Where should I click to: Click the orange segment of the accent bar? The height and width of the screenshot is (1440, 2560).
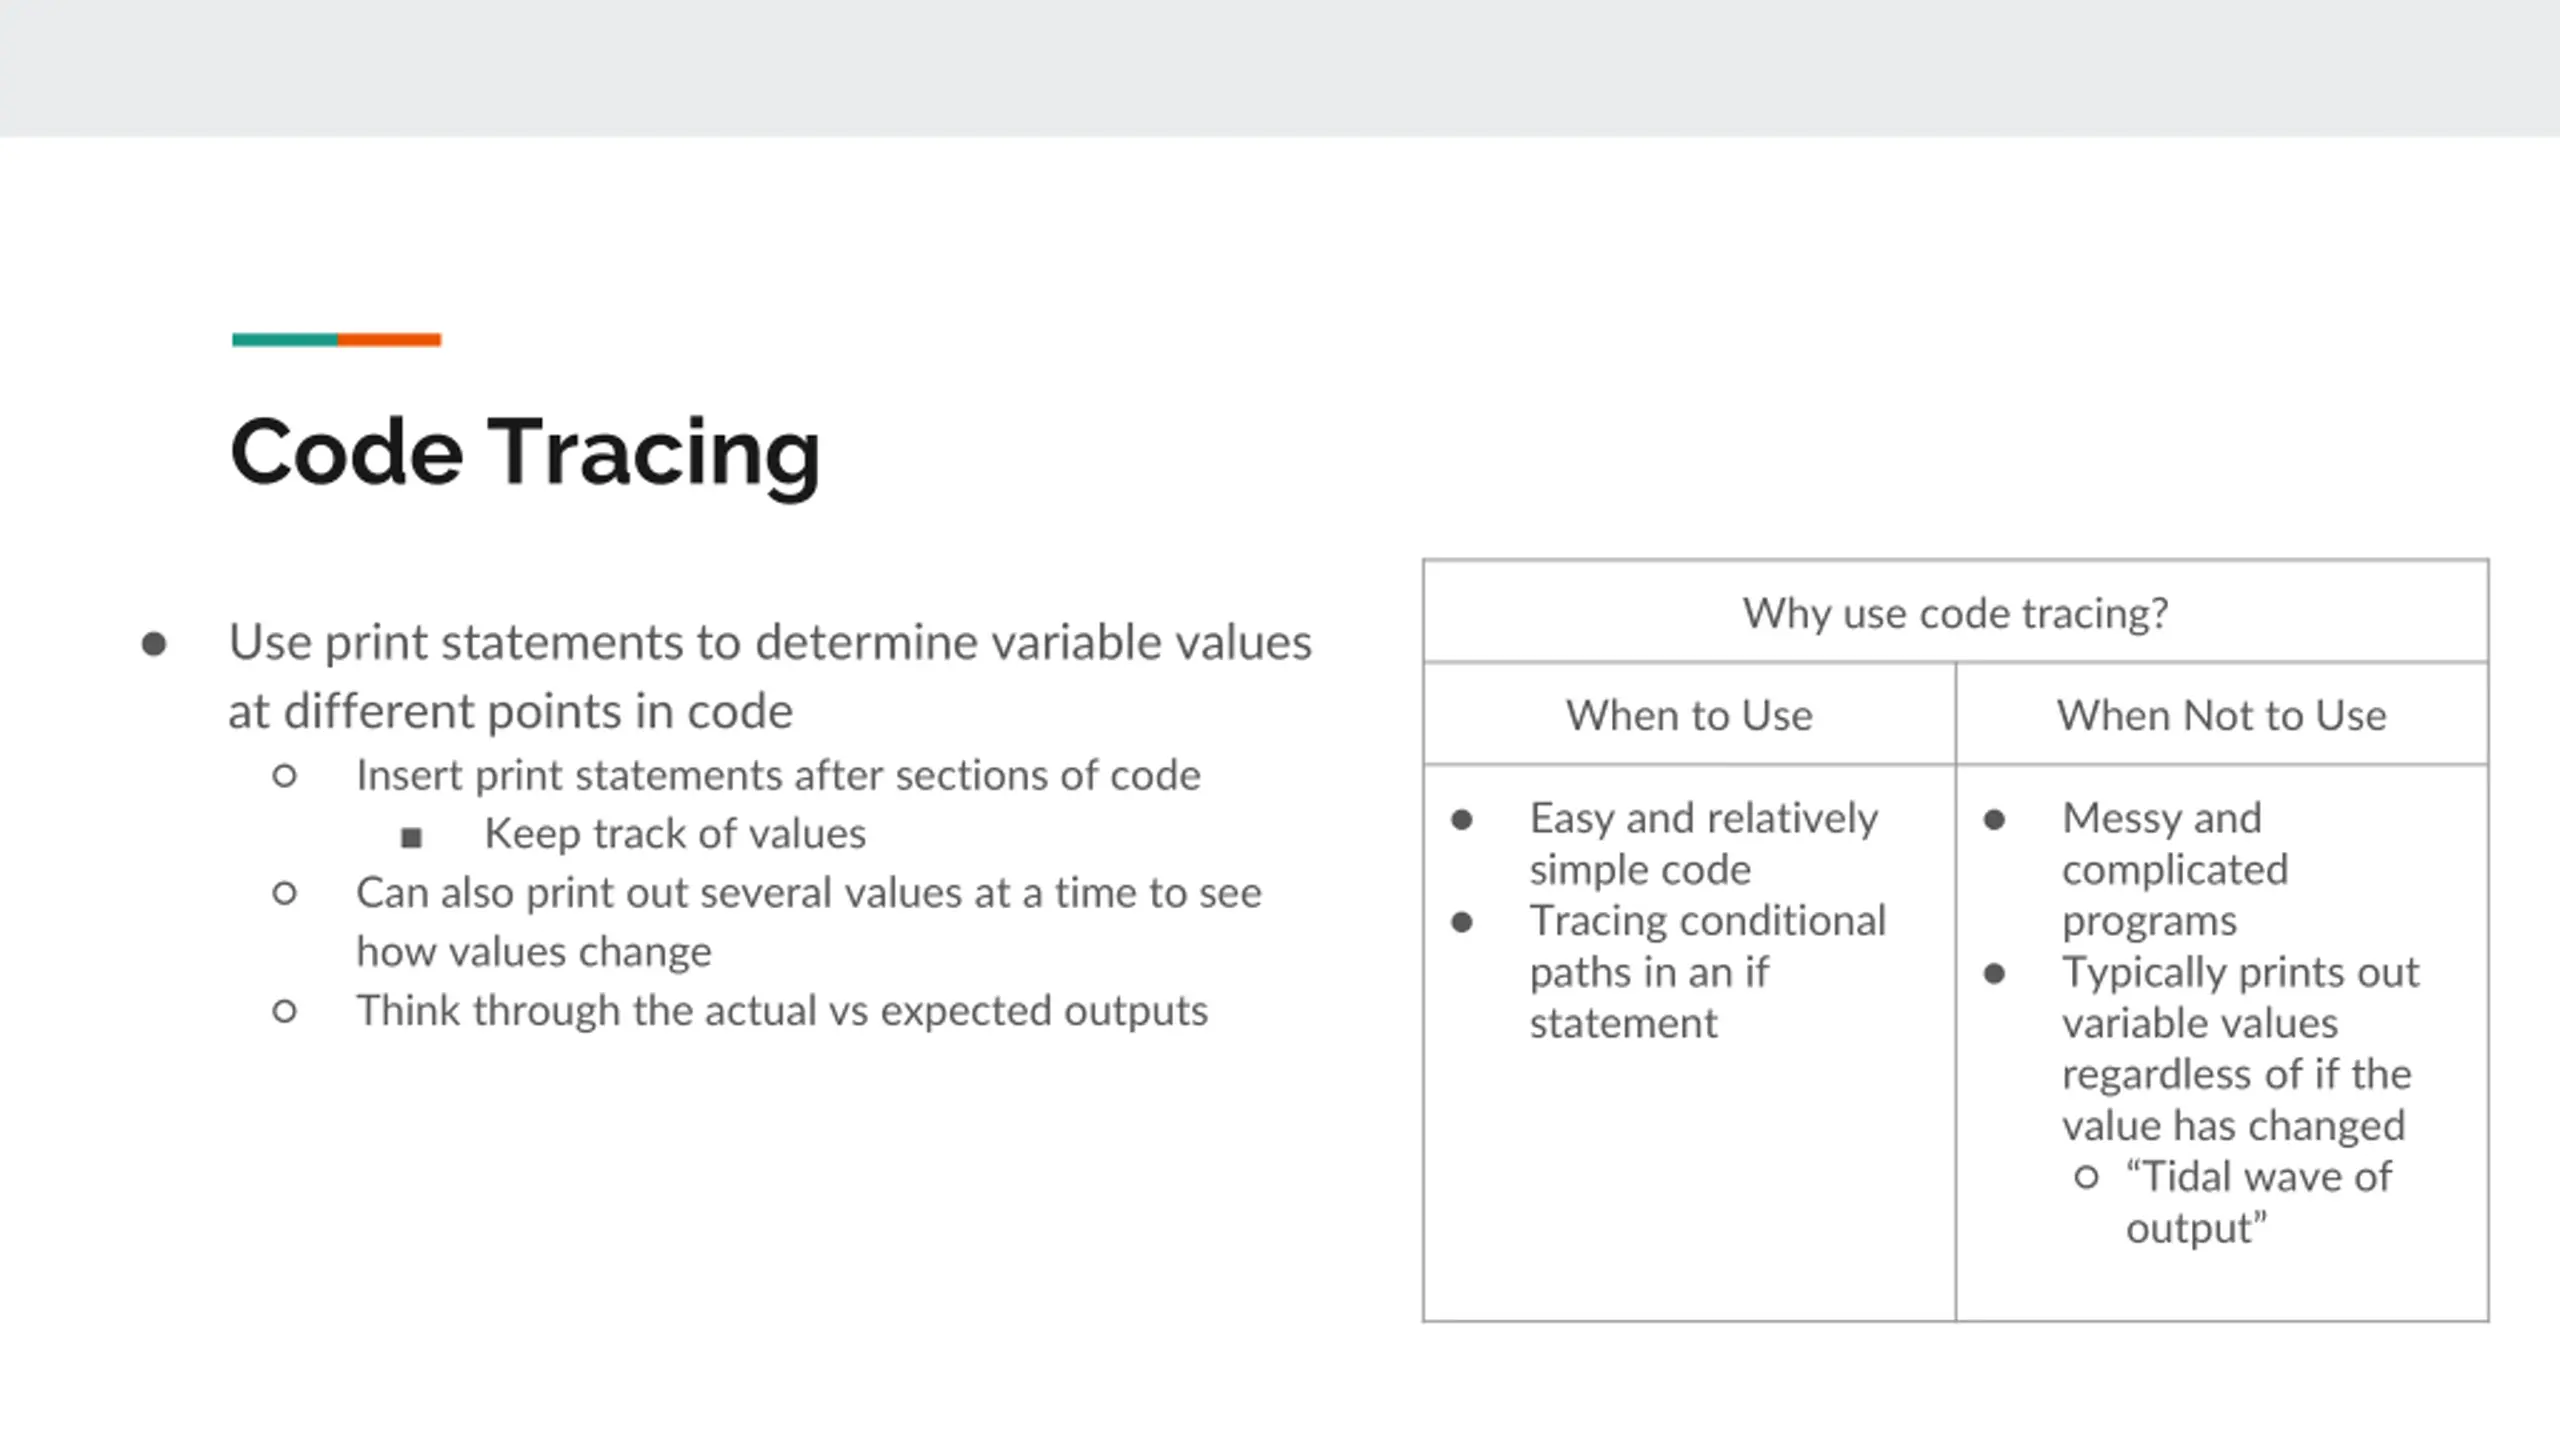point(389,340)
